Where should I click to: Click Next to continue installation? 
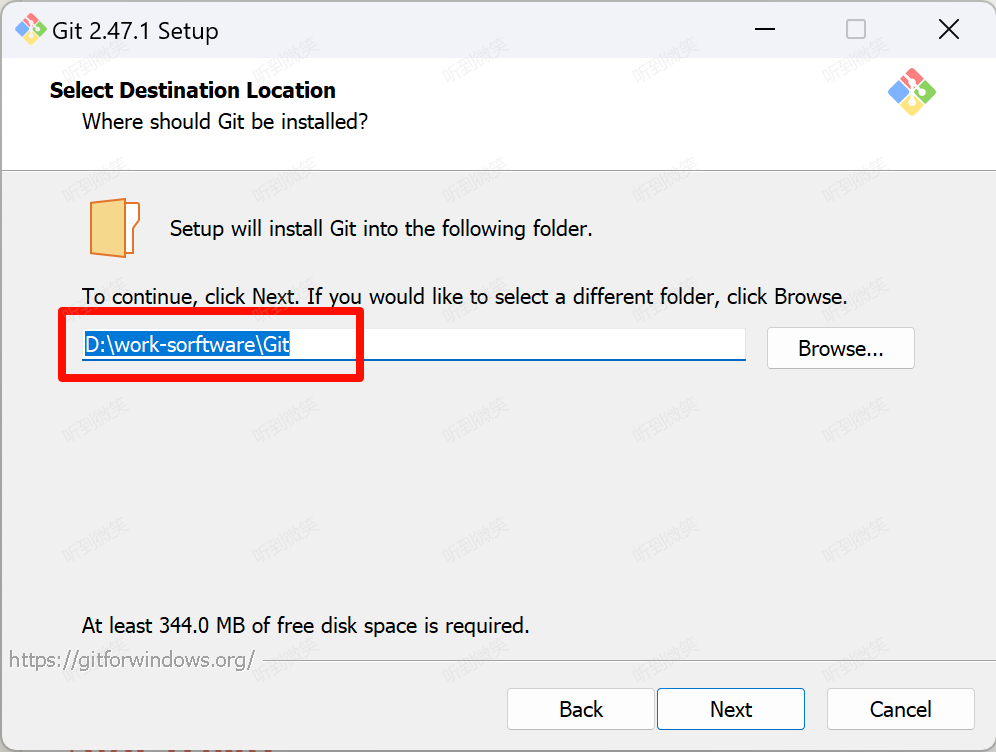[730, 709]
